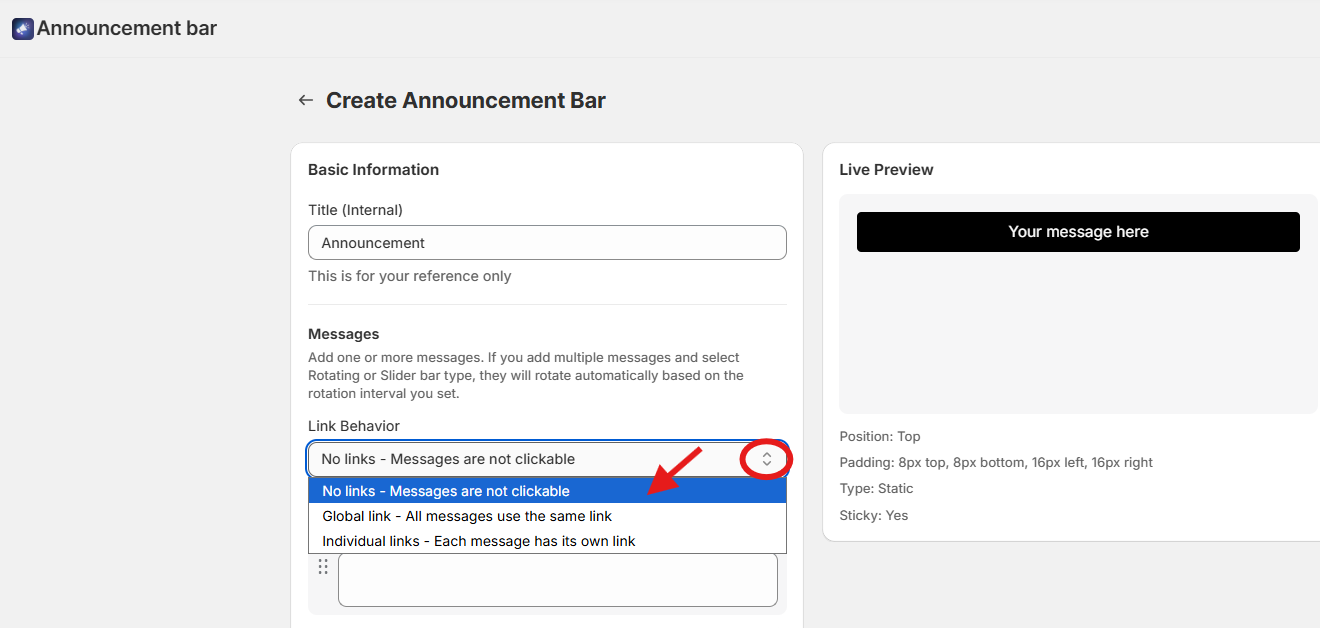Click the 'Basic Information' section heading
Image resolution: width=1320 pixels, height=628 pixels.
373,170
